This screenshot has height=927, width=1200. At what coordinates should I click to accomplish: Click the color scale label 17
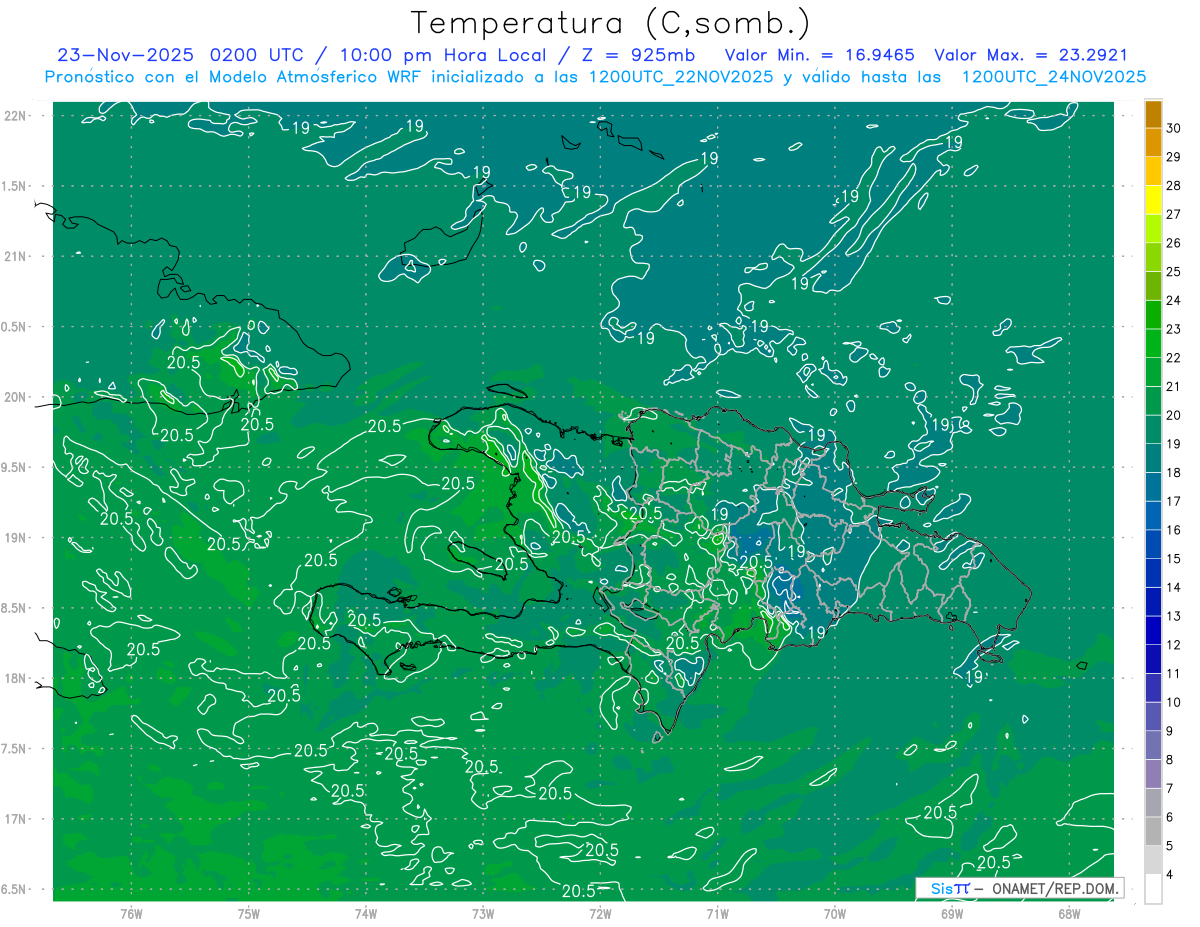[1174, 501]
